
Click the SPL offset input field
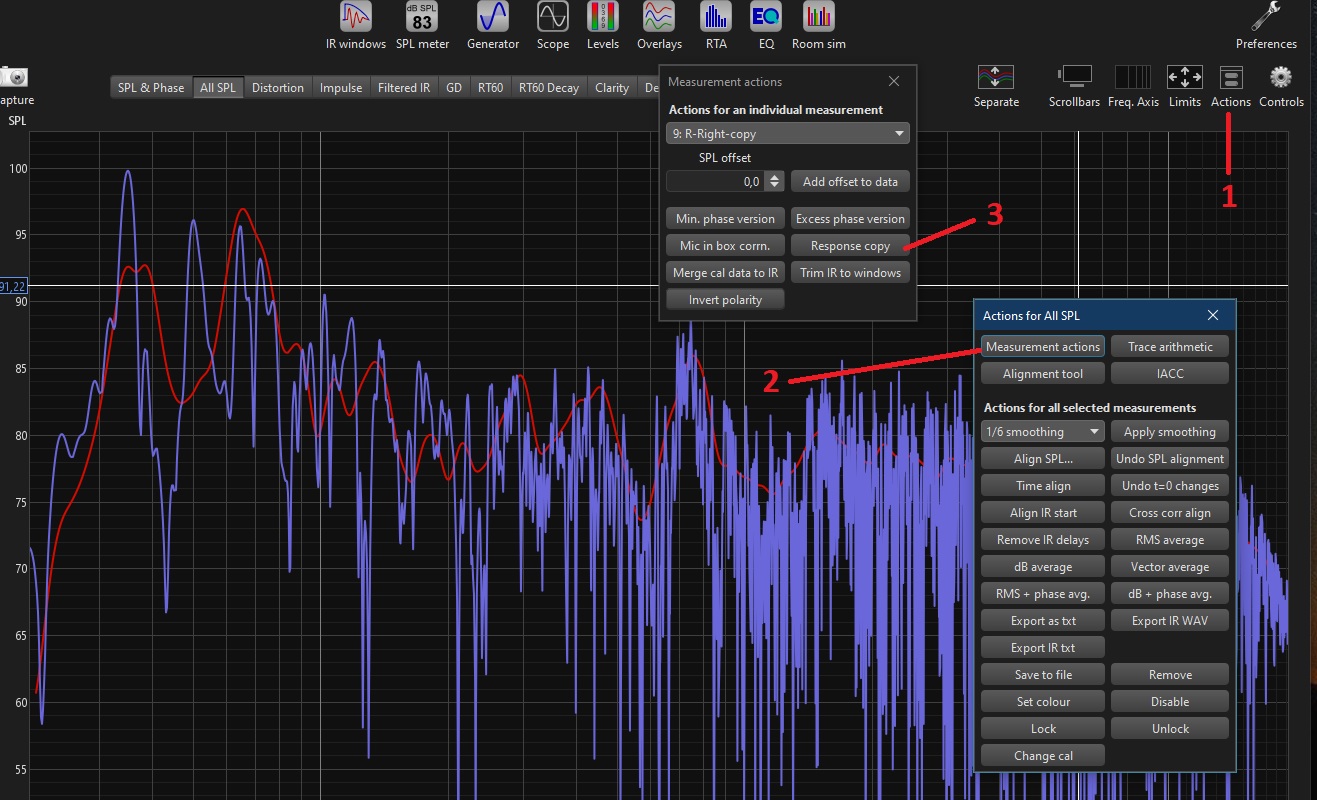(714, 182)
